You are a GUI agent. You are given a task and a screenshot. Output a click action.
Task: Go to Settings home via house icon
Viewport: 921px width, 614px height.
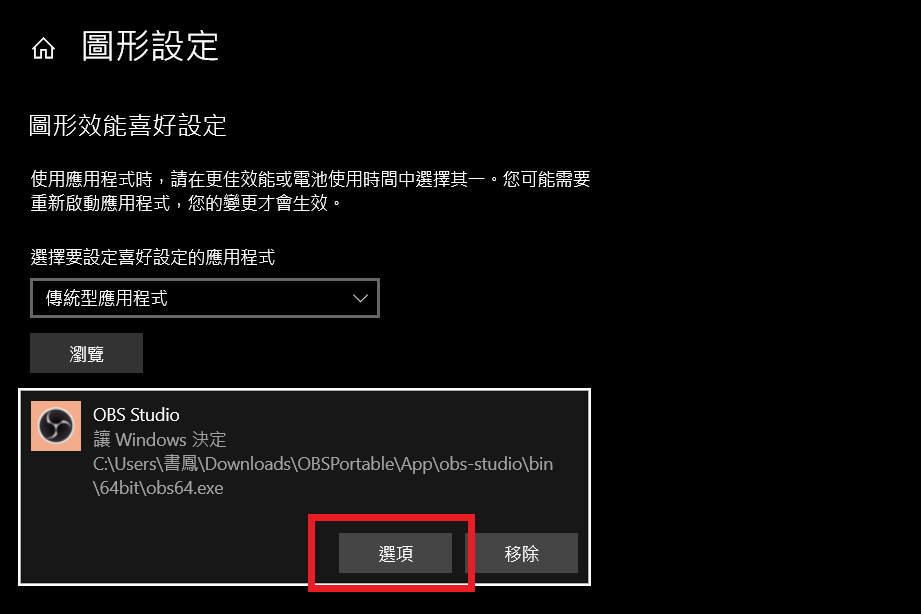[43, 48]
